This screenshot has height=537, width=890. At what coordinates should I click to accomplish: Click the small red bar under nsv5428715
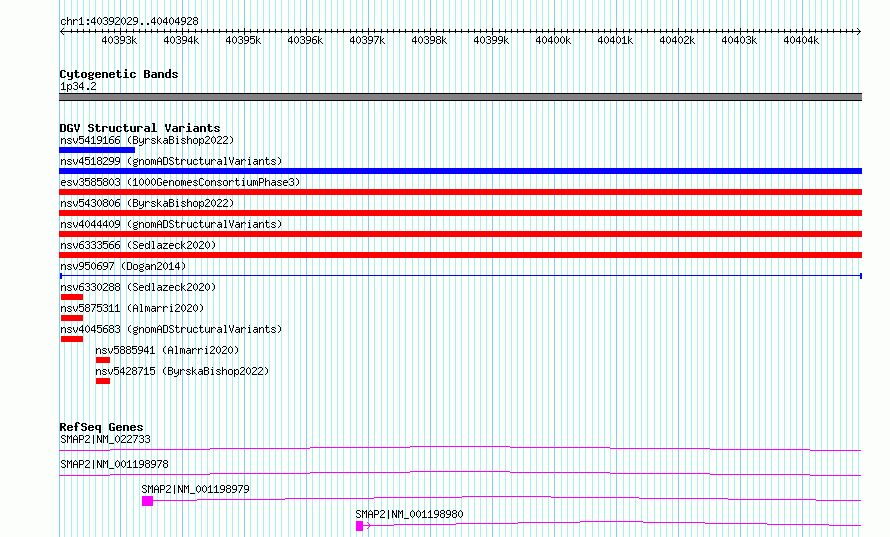pyautogui.click(x=103, y=381)
